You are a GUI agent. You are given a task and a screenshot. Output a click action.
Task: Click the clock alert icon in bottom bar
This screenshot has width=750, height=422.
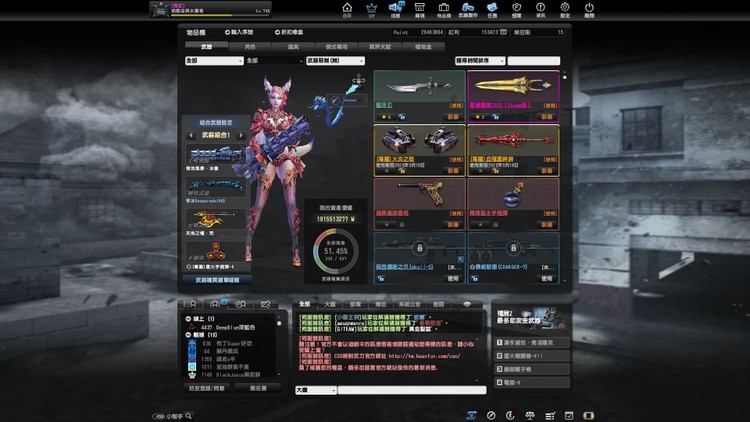(511, 415)
